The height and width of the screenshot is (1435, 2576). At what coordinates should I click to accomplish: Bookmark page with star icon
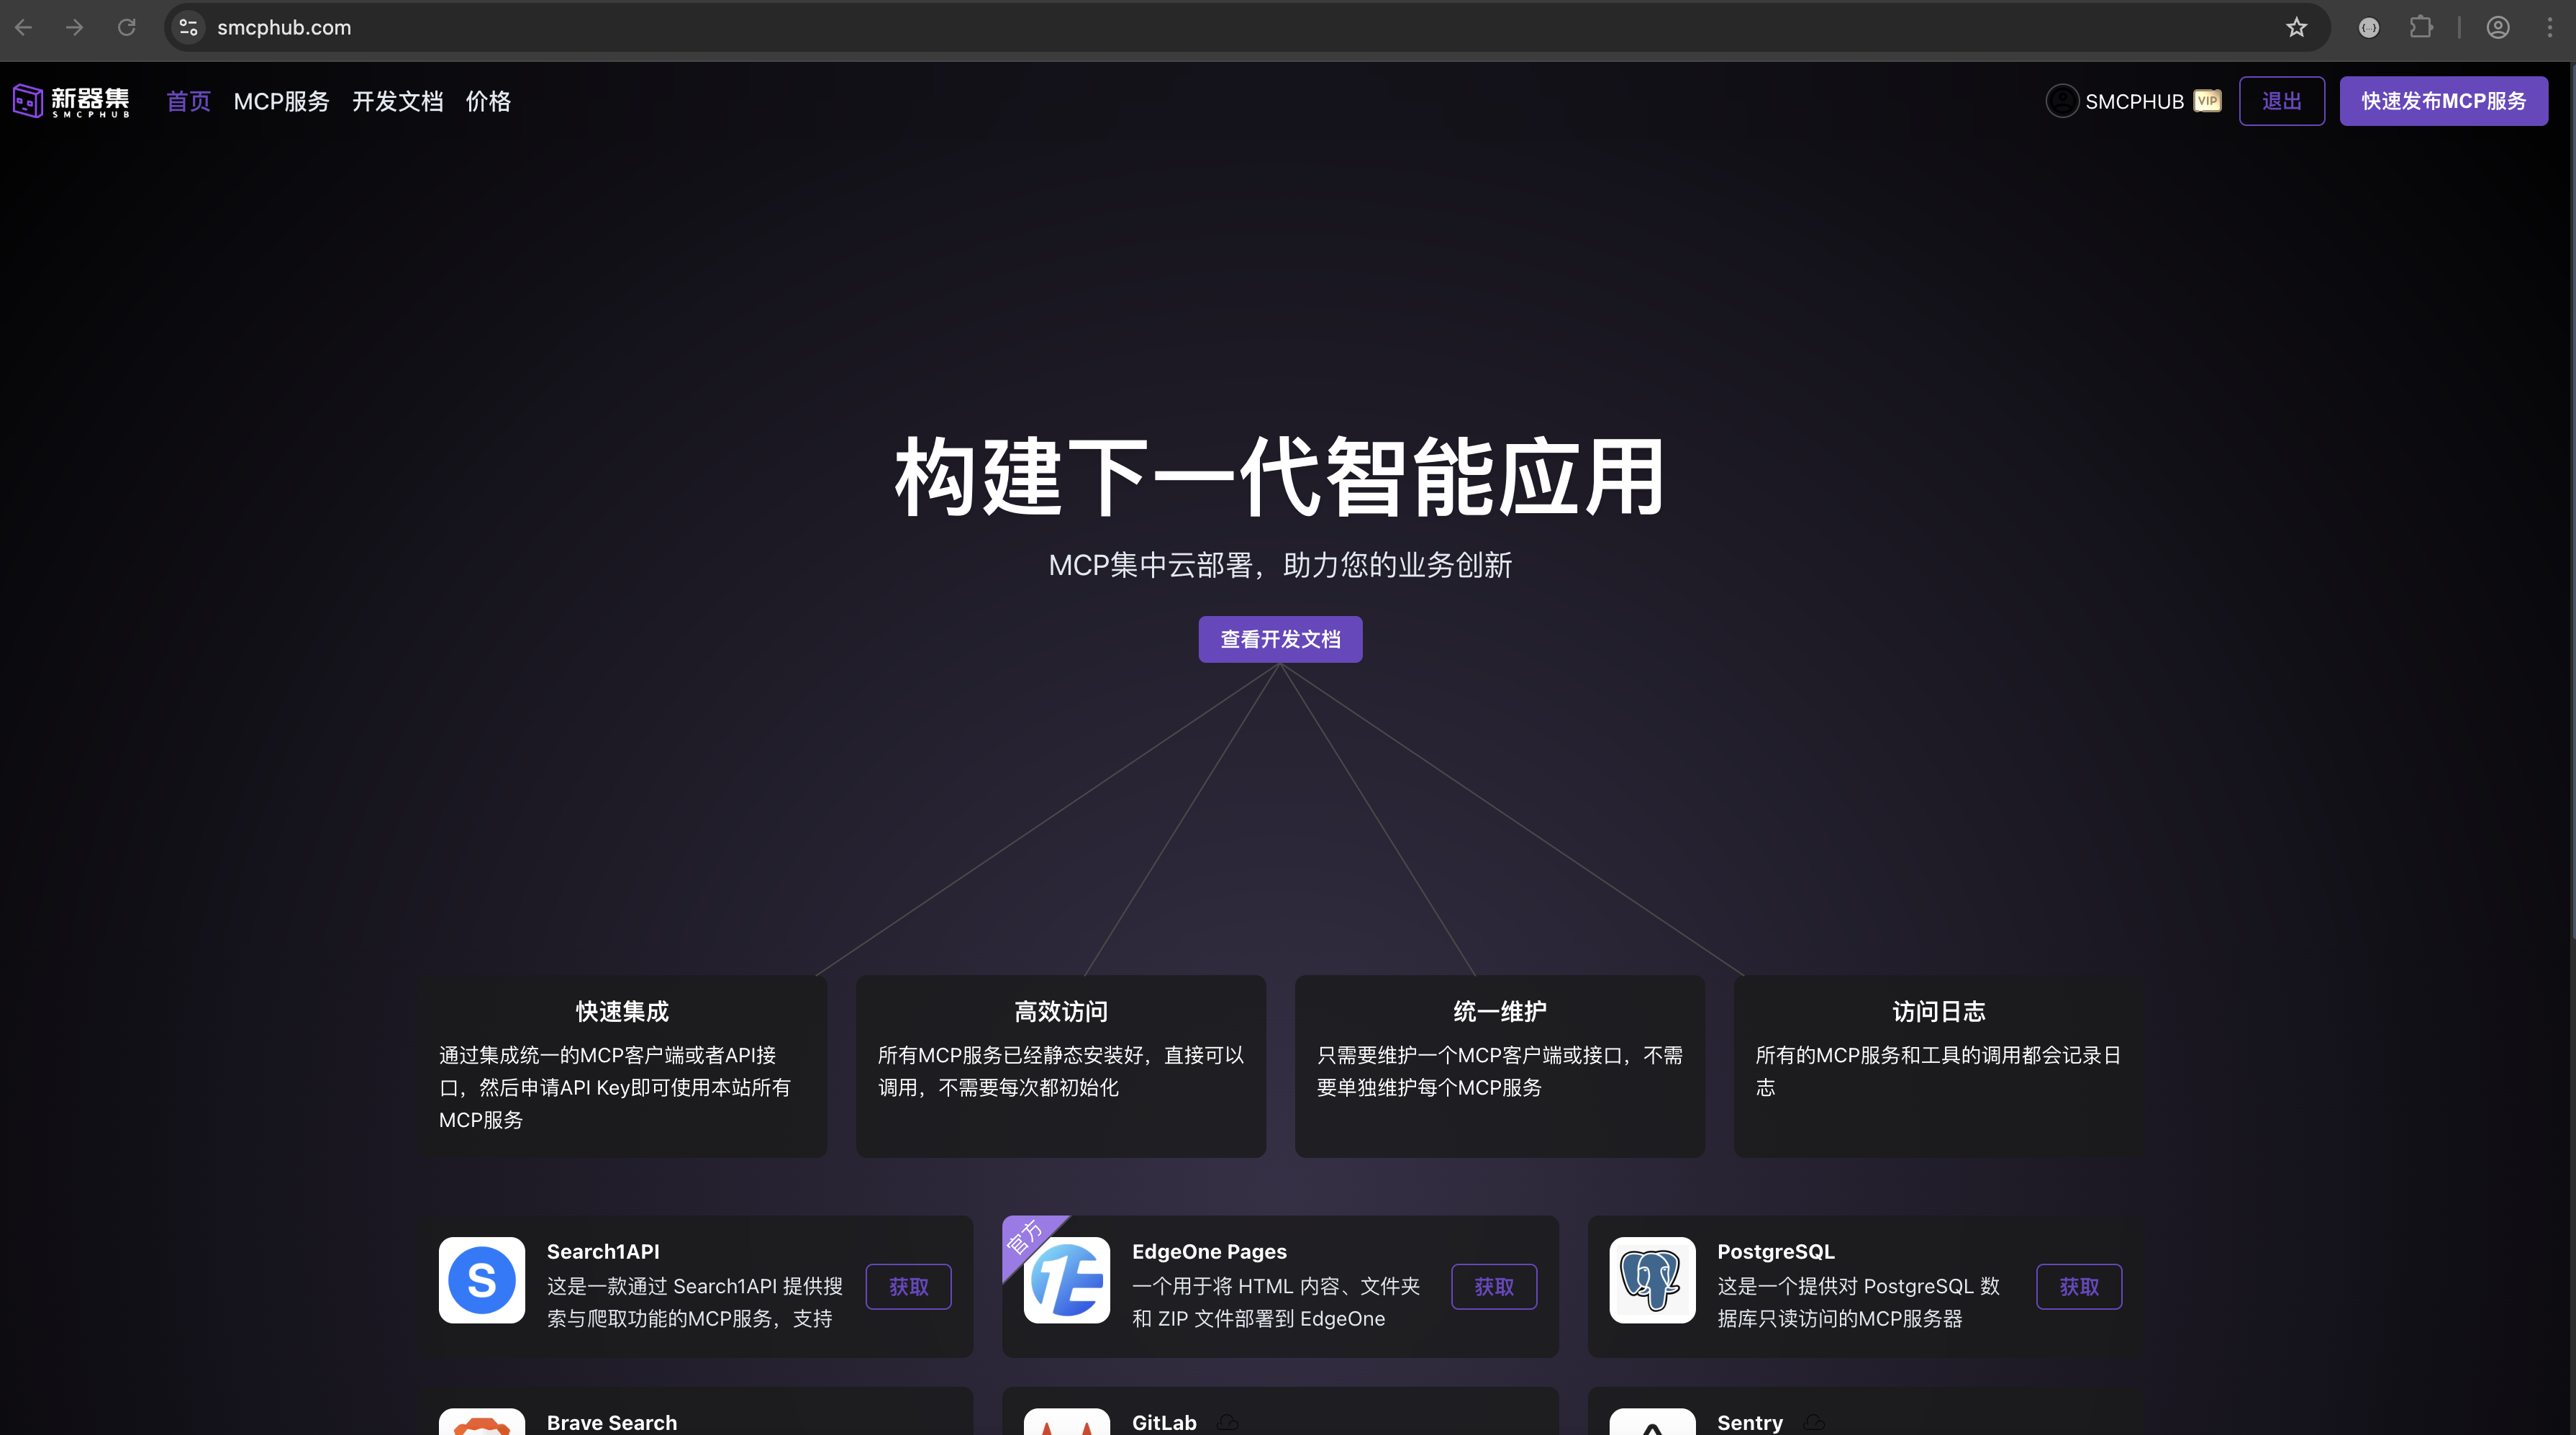coord(2296,28)
